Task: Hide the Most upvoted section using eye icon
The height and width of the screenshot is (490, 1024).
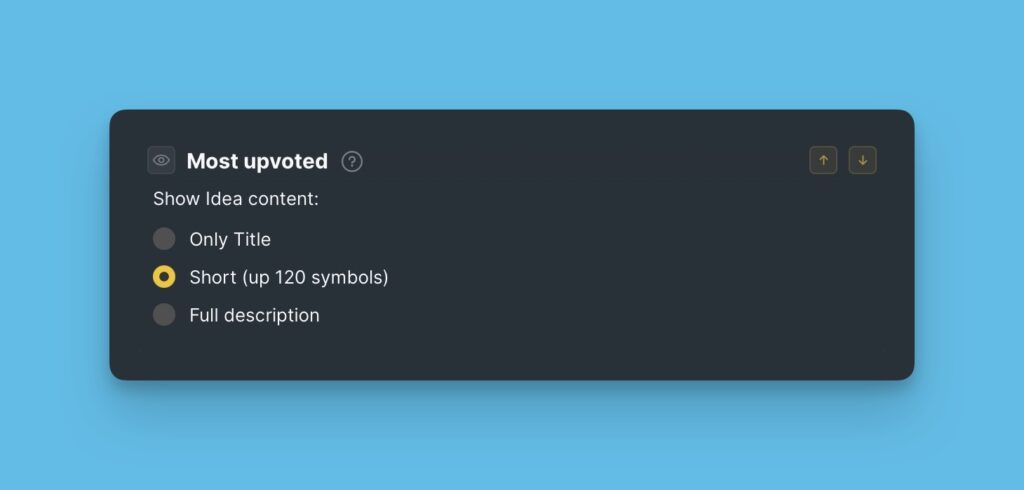Action: 161,160
